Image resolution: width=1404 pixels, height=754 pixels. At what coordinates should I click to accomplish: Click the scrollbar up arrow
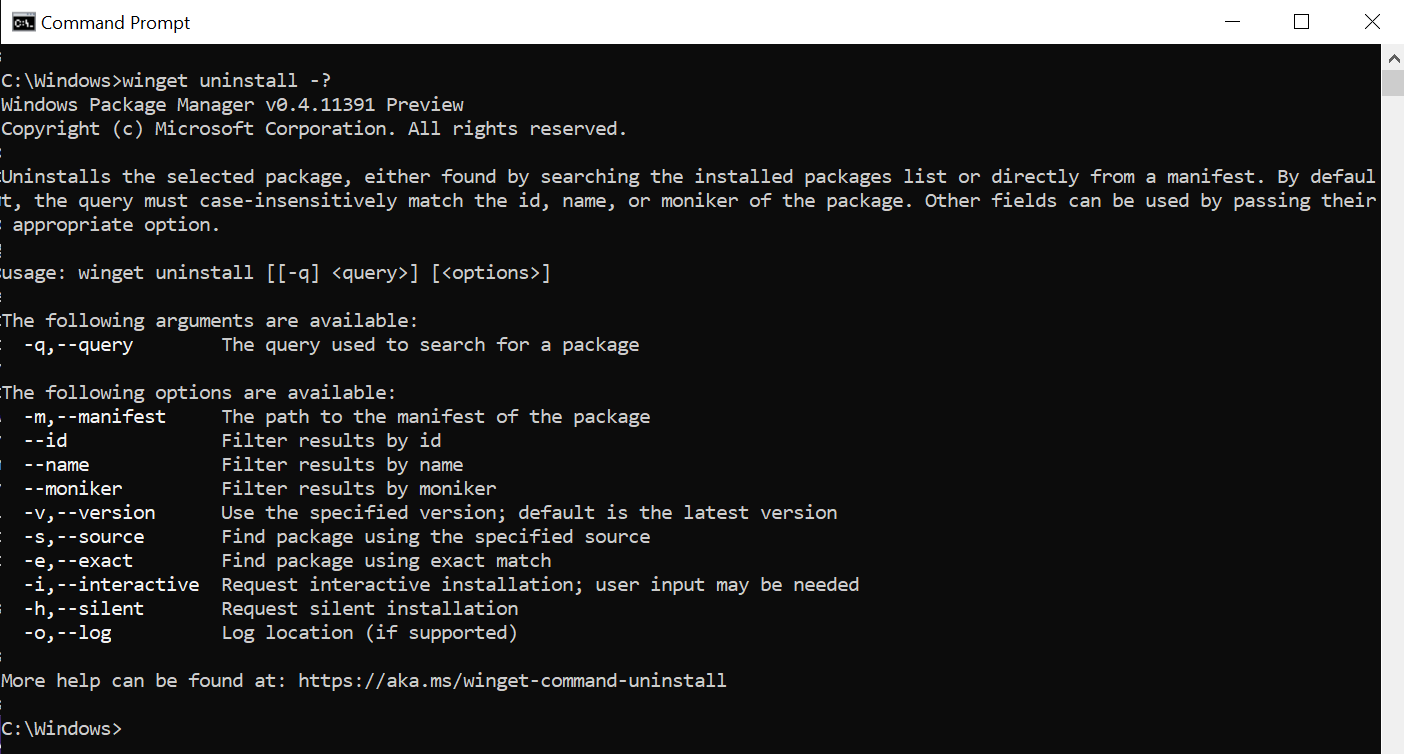click(1393, 56)
